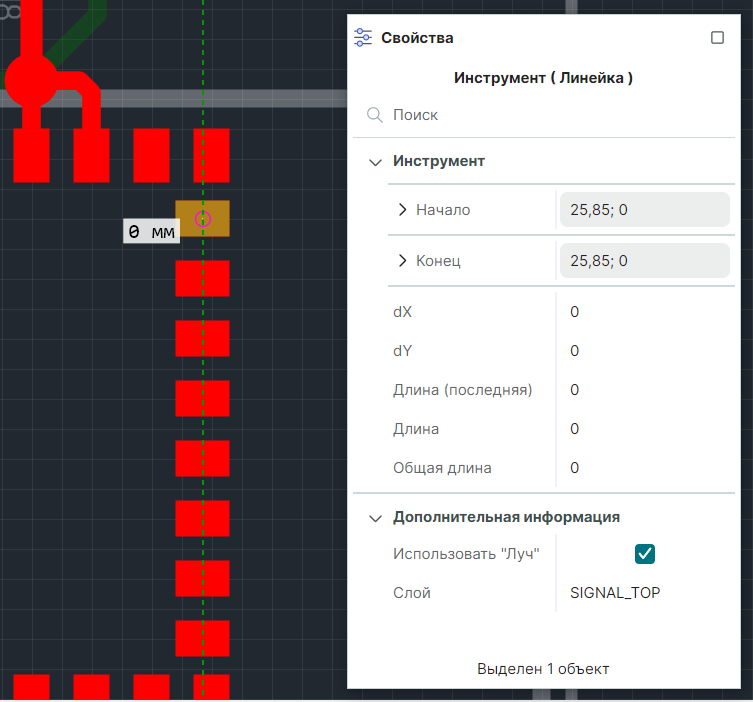
Task: Collapse the Инструмент section chevron
Action: tap(375, 161)
